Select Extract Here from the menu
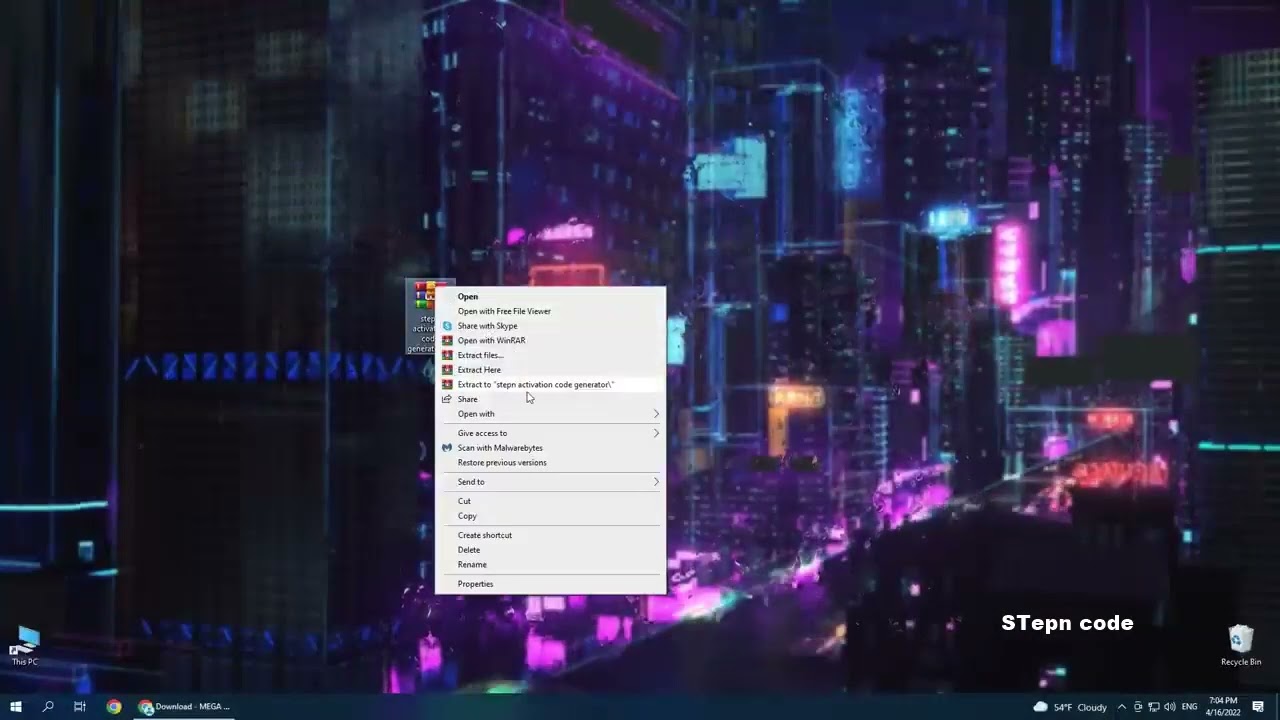Image resolution: width=1280 pixels, height=720 pixels. (x=550, y=370)
